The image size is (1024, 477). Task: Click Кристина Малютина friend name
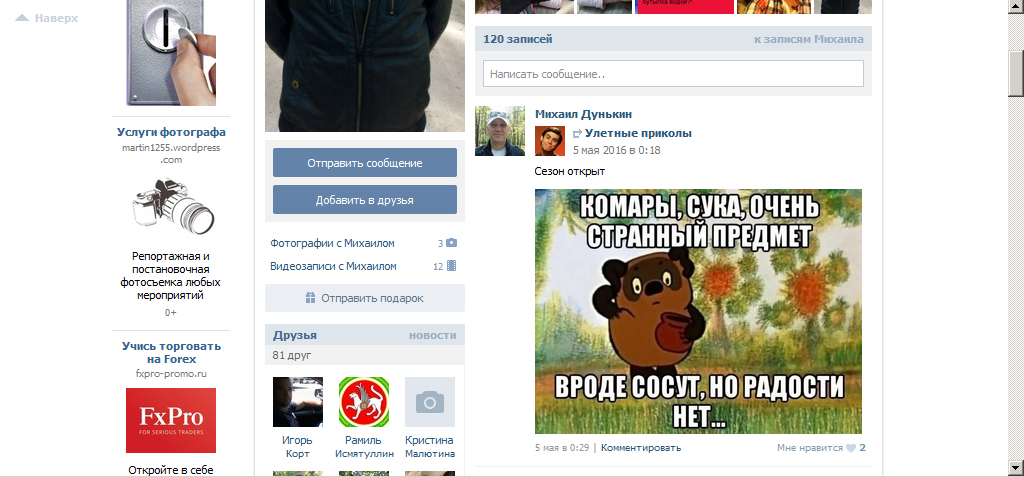(x=430, y=447)
